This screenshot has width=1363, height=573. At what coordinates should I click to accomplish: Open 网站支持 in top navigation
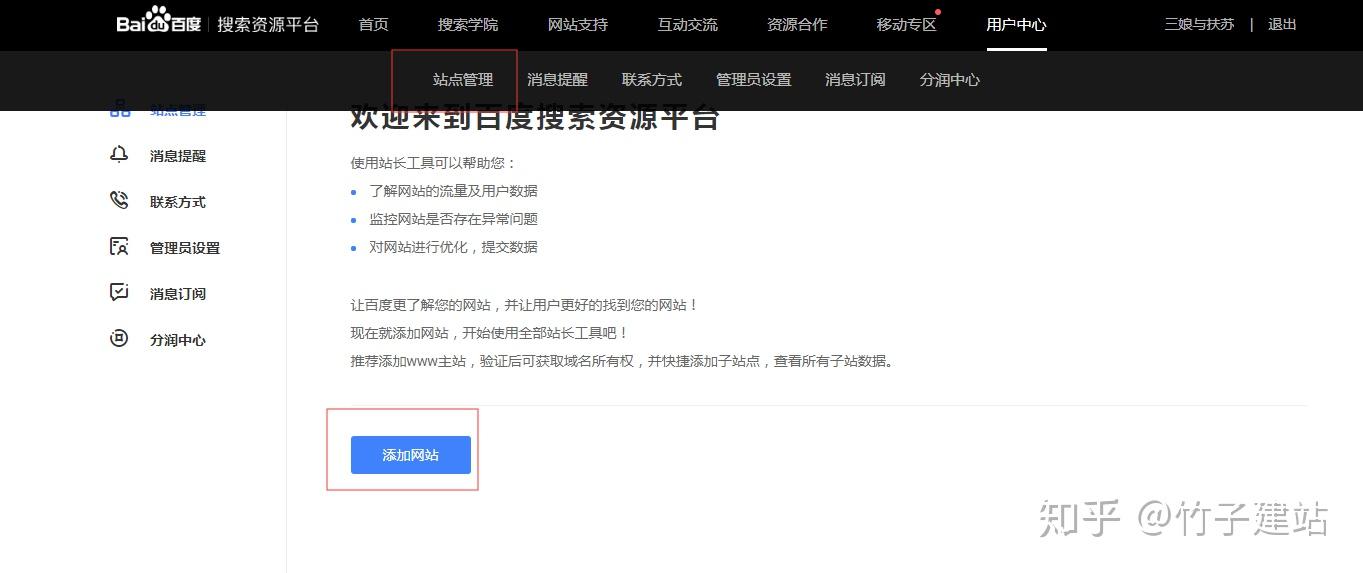[x=578, y=25]
